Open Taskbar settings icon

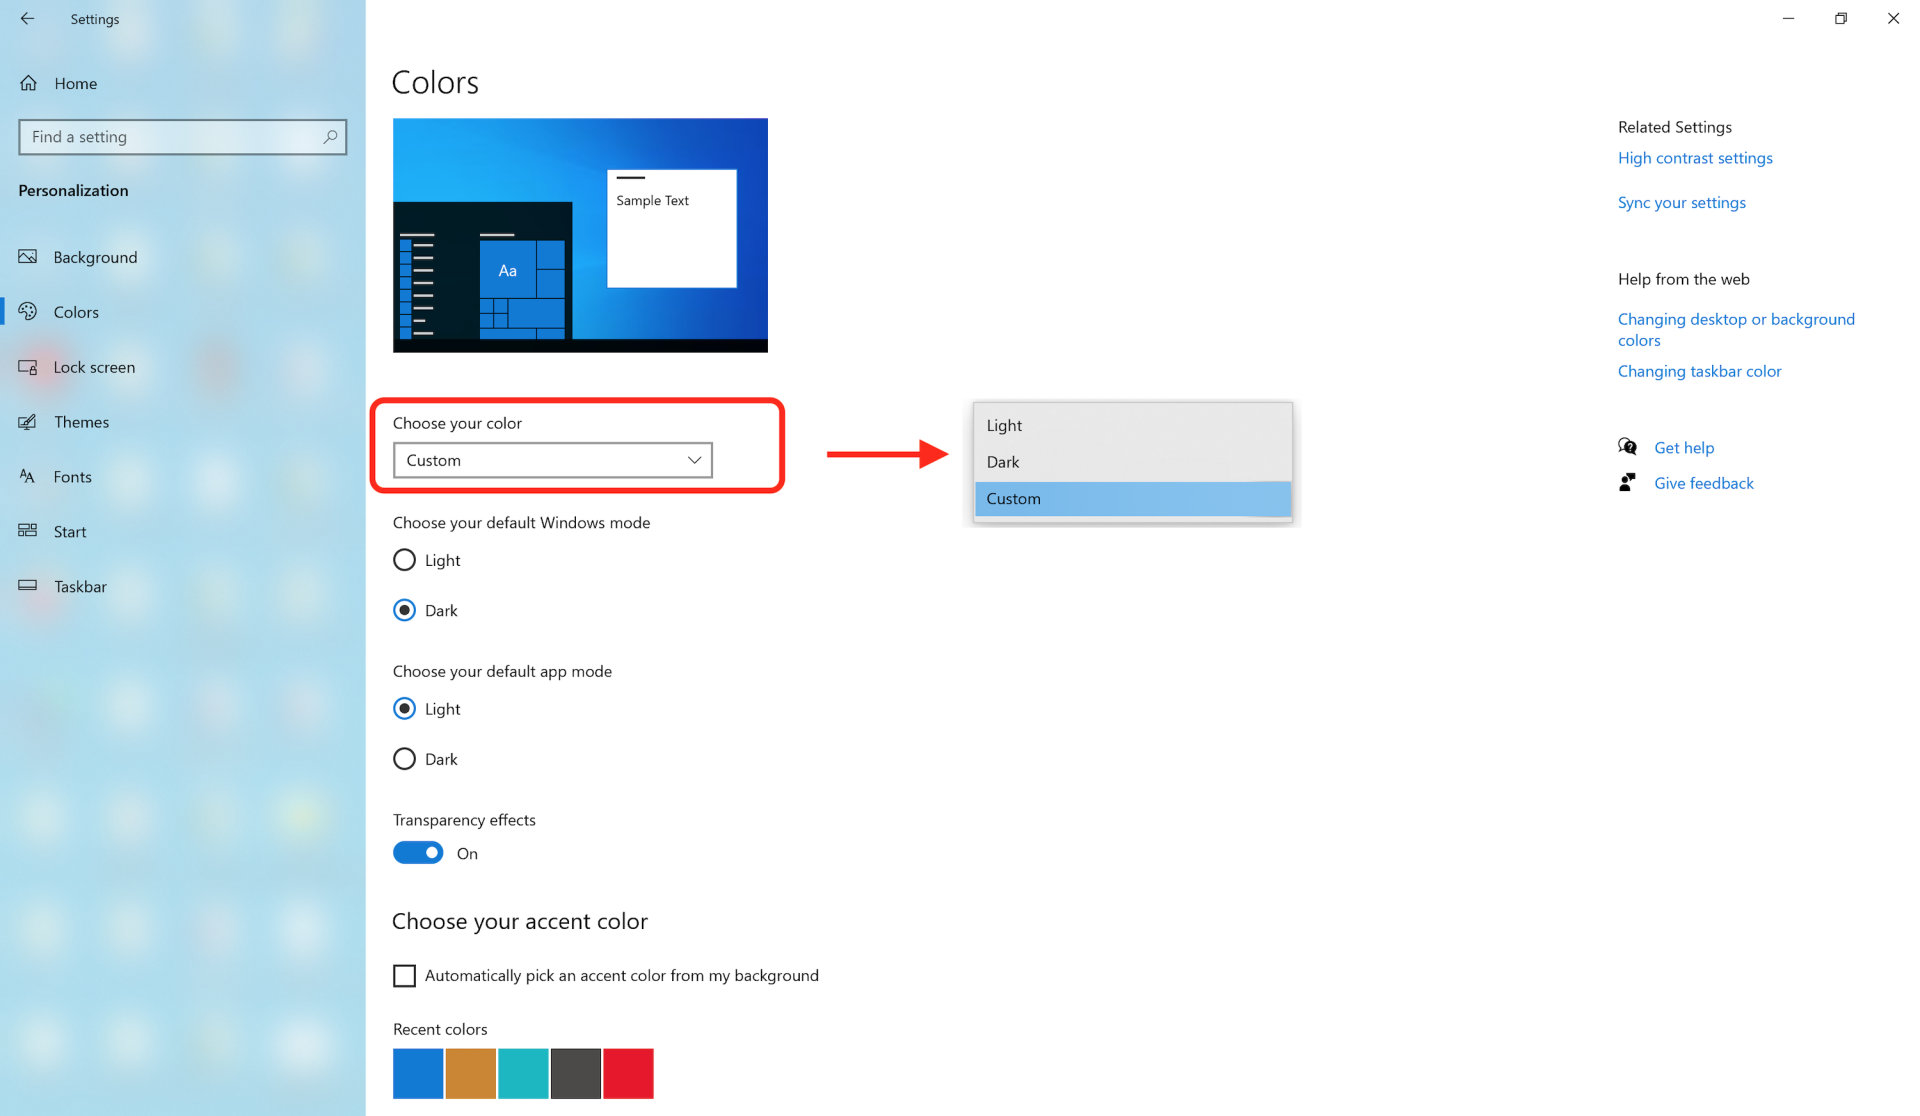(x=29, y=586)
